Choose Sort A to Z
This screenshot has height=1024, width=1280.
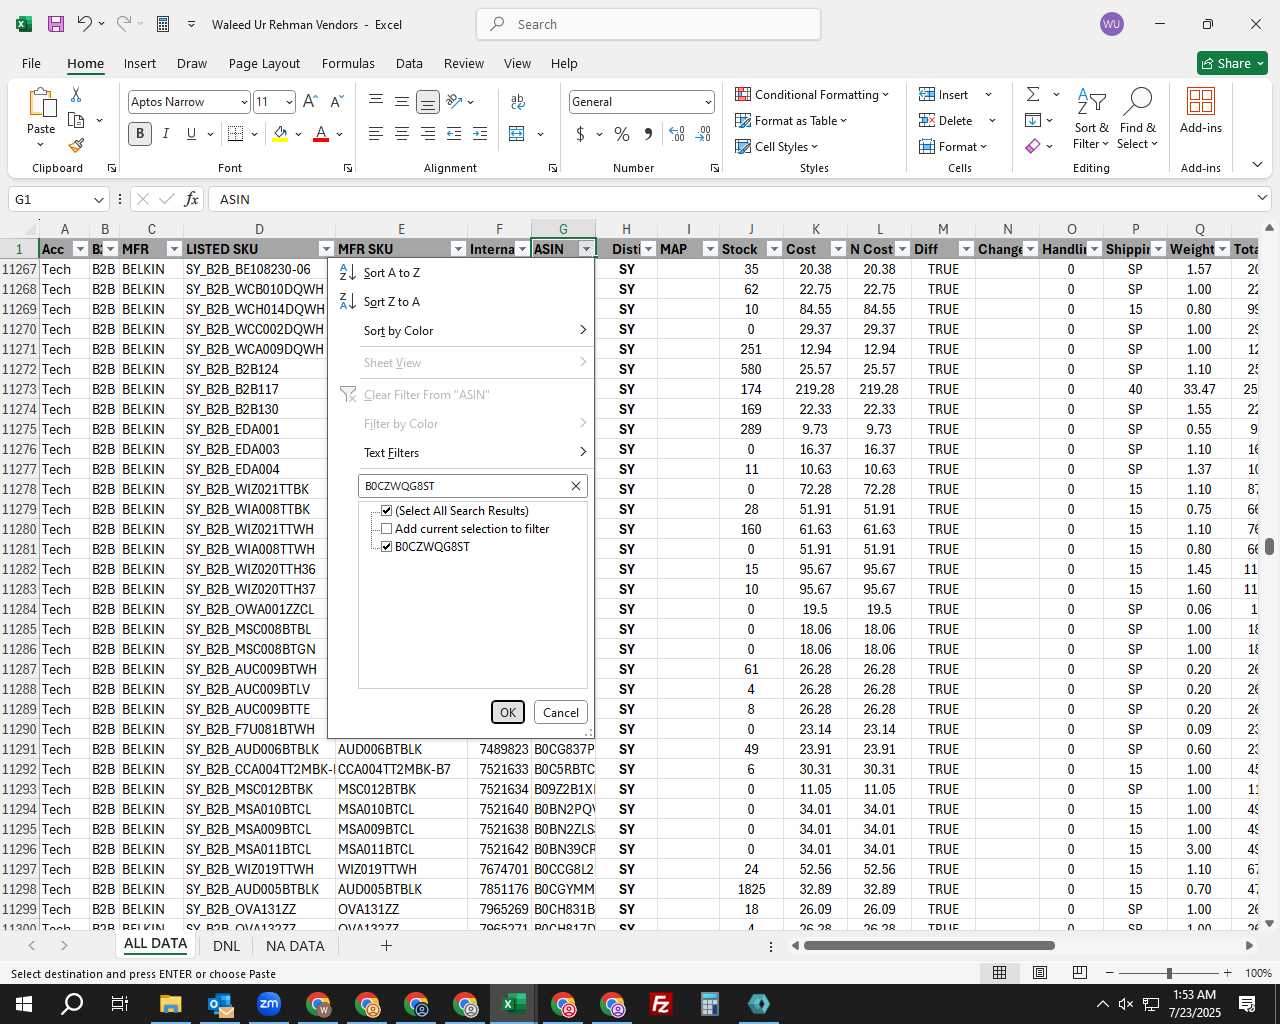coord(463,272)
